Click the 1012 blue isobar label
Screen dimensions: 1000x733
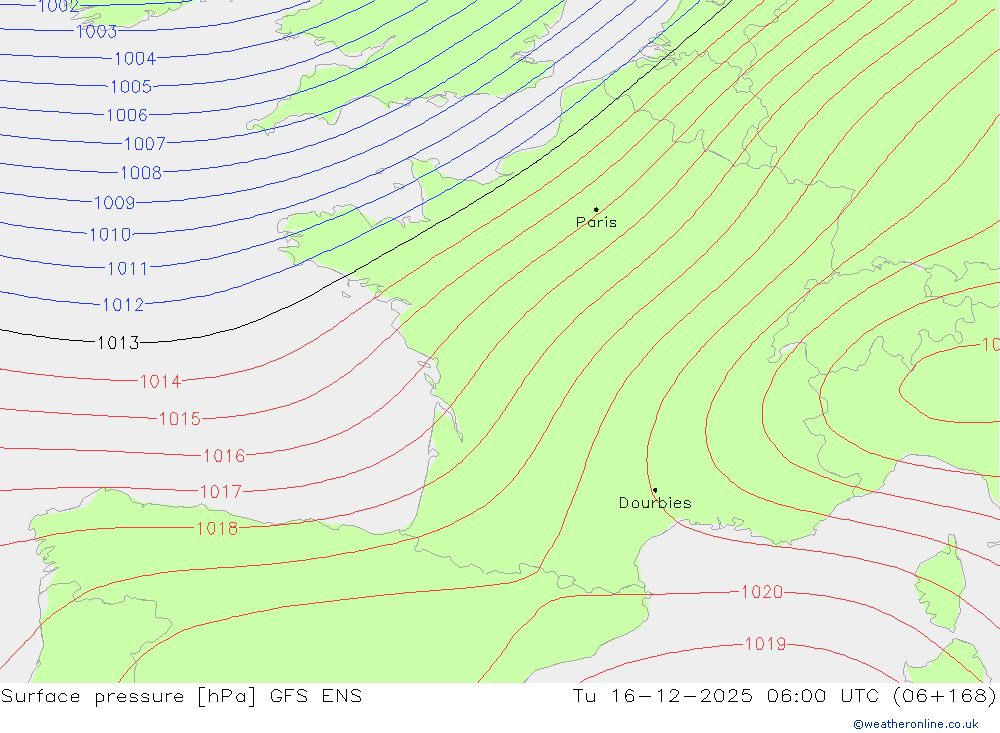[123, 305]
